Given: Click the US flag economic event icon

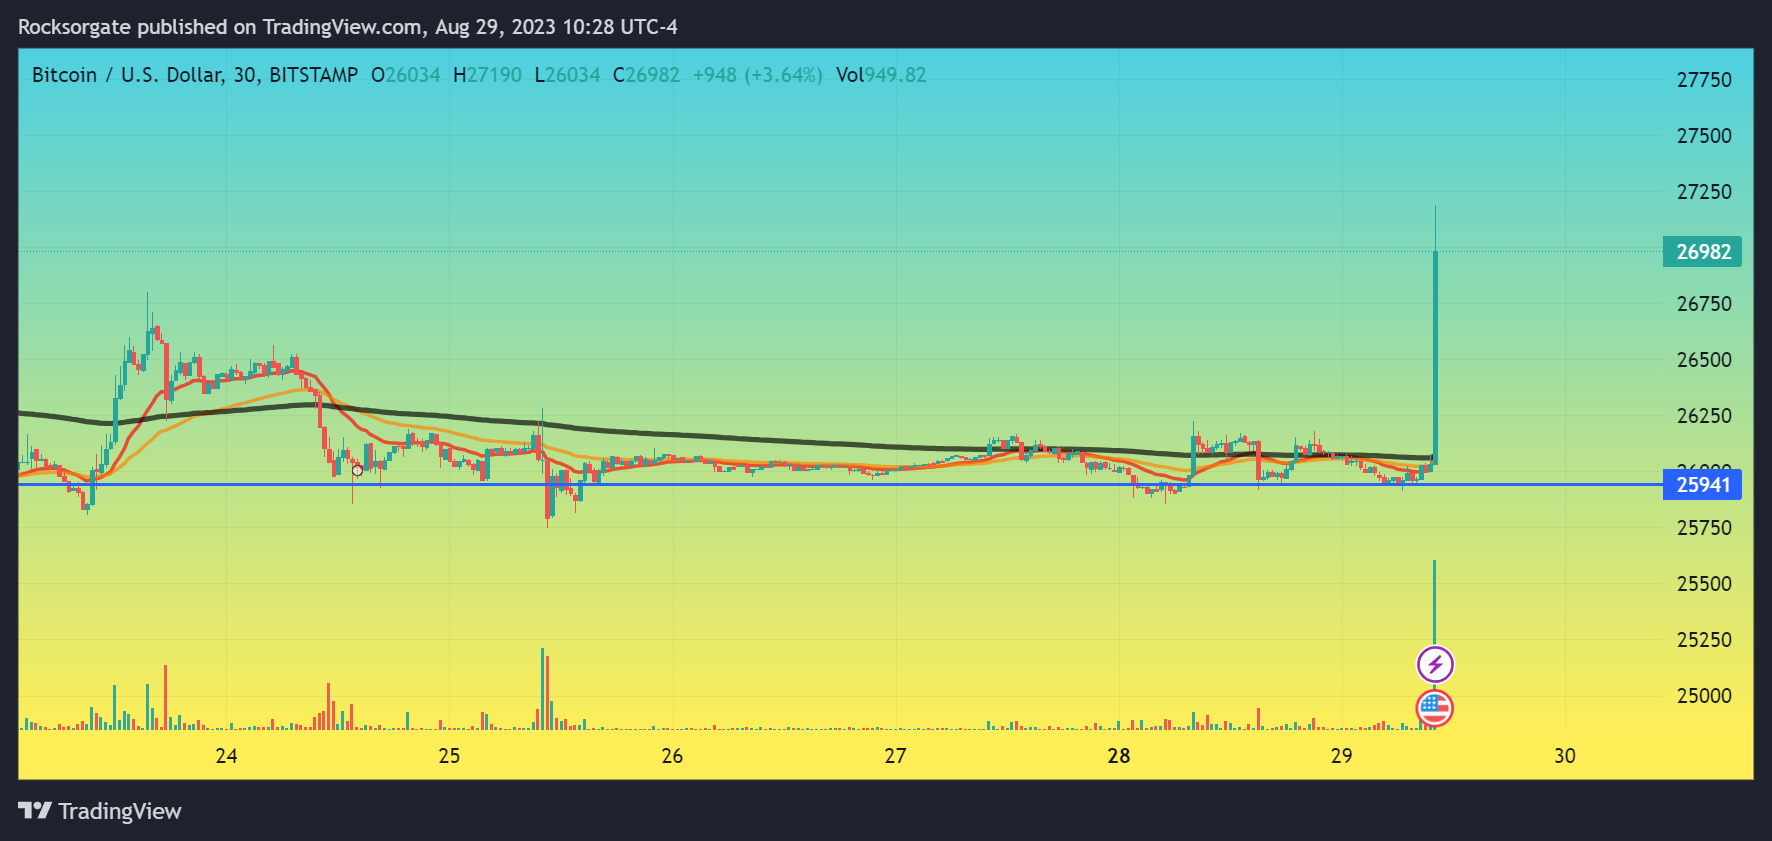Looking at the screenshot, I should click(x=1435, y=708).
